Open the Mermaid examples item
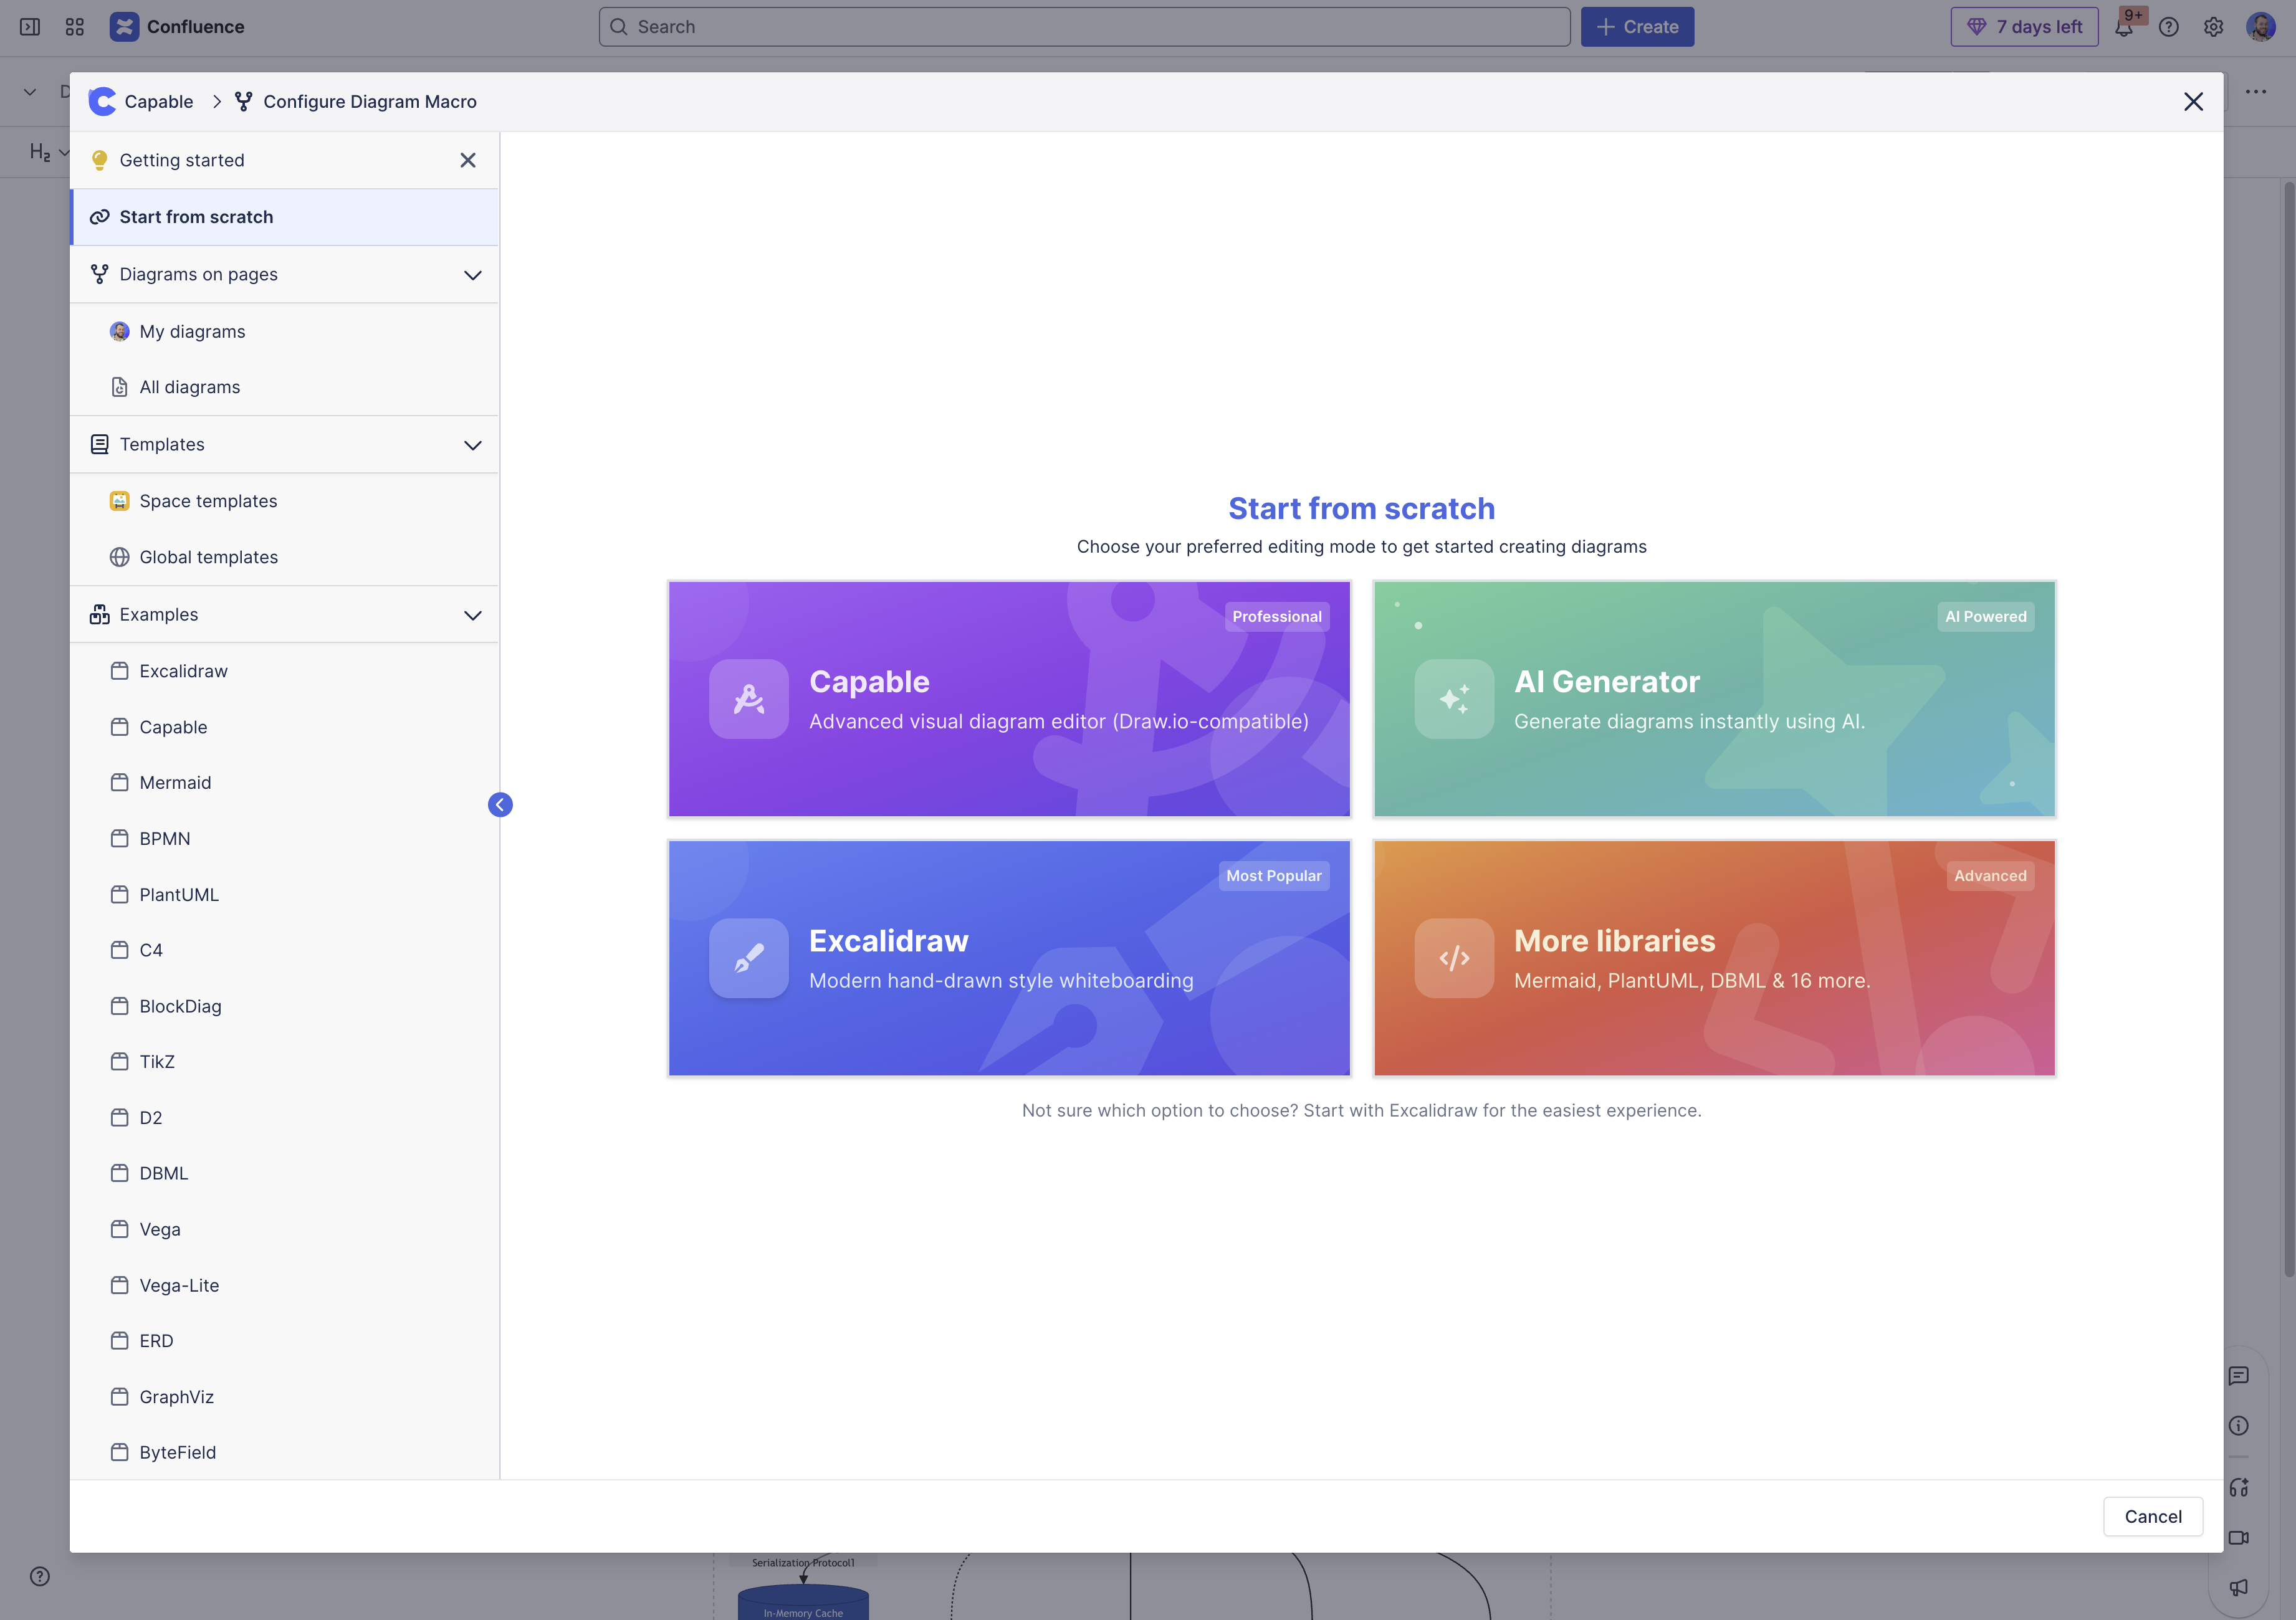The height and width of the screenshot is (1620, 2296). click(x=175, y=783)
